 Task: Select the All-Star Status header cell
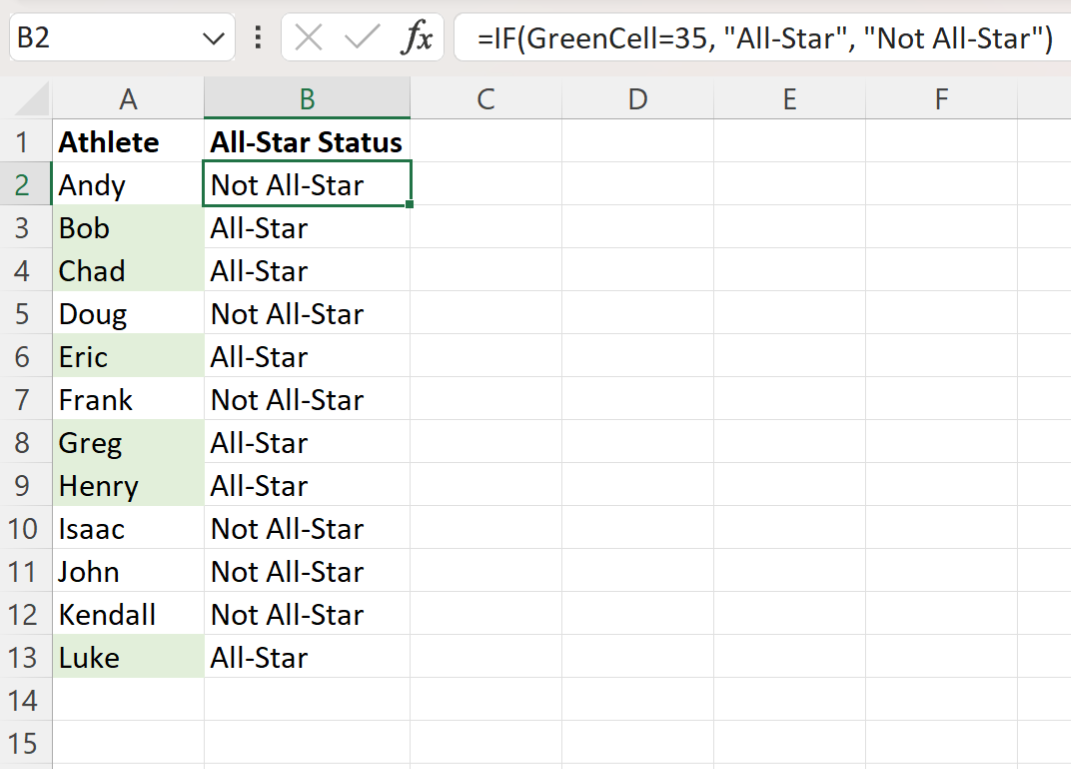point(307,141)
